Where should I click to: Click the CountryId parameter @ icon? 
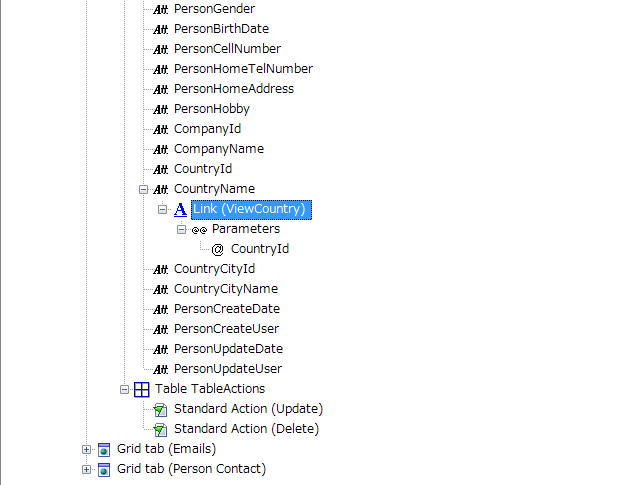coord(217,249)
